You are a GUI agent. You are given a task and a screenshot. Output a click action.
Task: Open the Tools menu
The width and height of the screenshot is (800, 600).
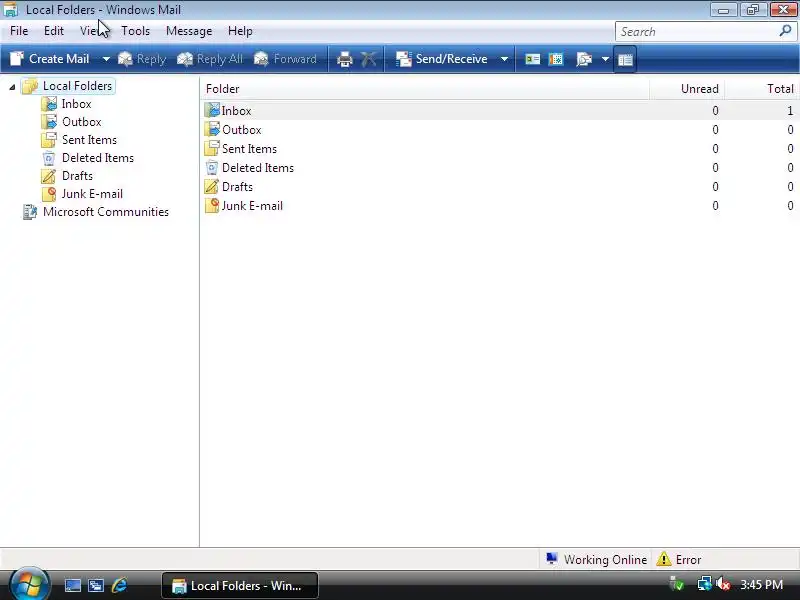[135, 31]
